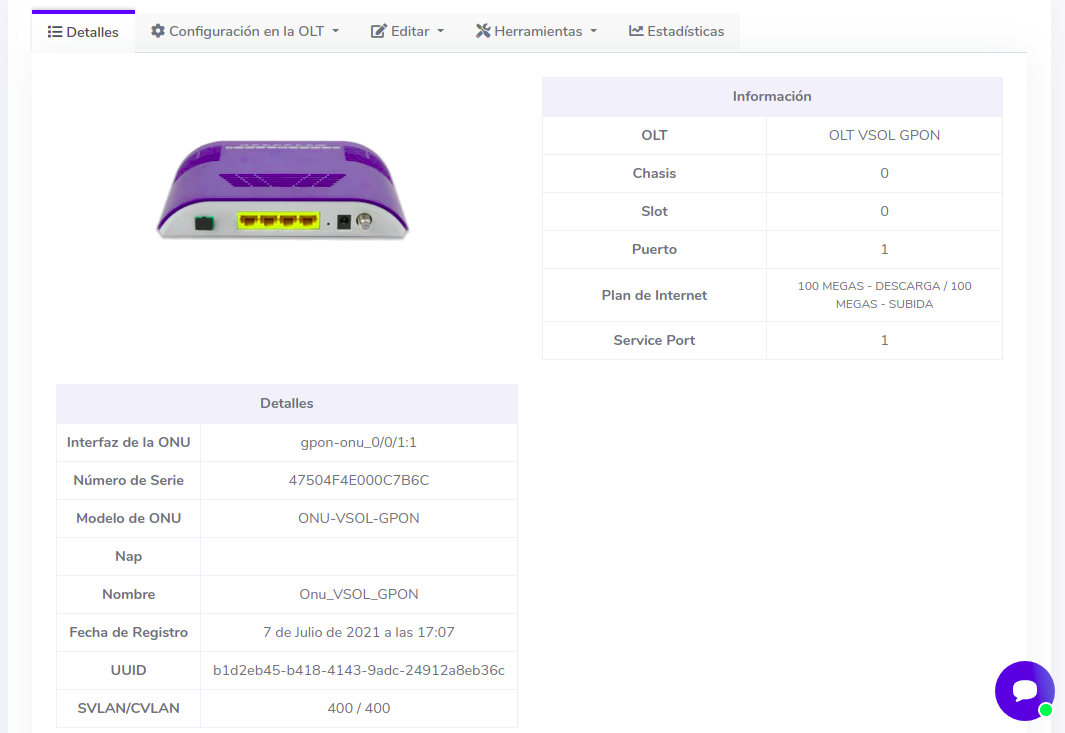Viewport: 1065px width, 733px height.
Task: Click the UUID value in Detalles table
Action: pos(359,670)
